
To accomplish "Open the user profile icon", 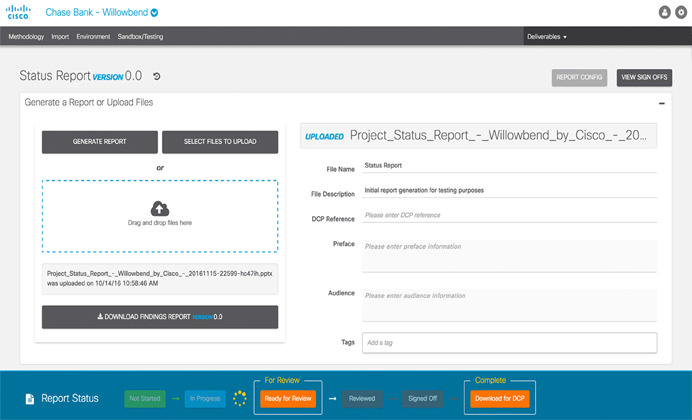I will tap(665, 12).
